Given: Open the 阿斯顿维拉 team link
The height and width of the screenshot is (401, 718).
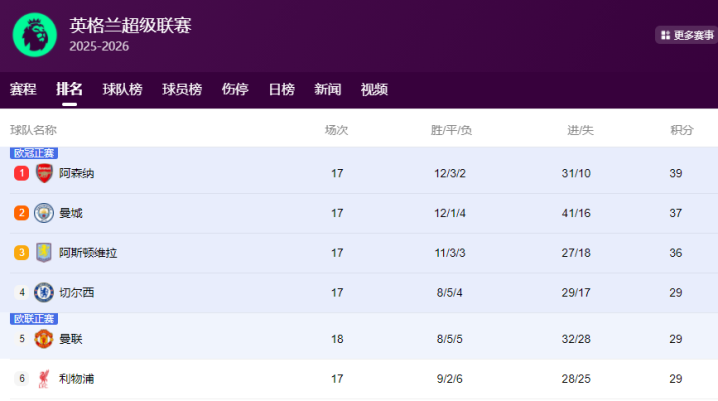Looking at the screenshot, I should (x=88, y=253).
